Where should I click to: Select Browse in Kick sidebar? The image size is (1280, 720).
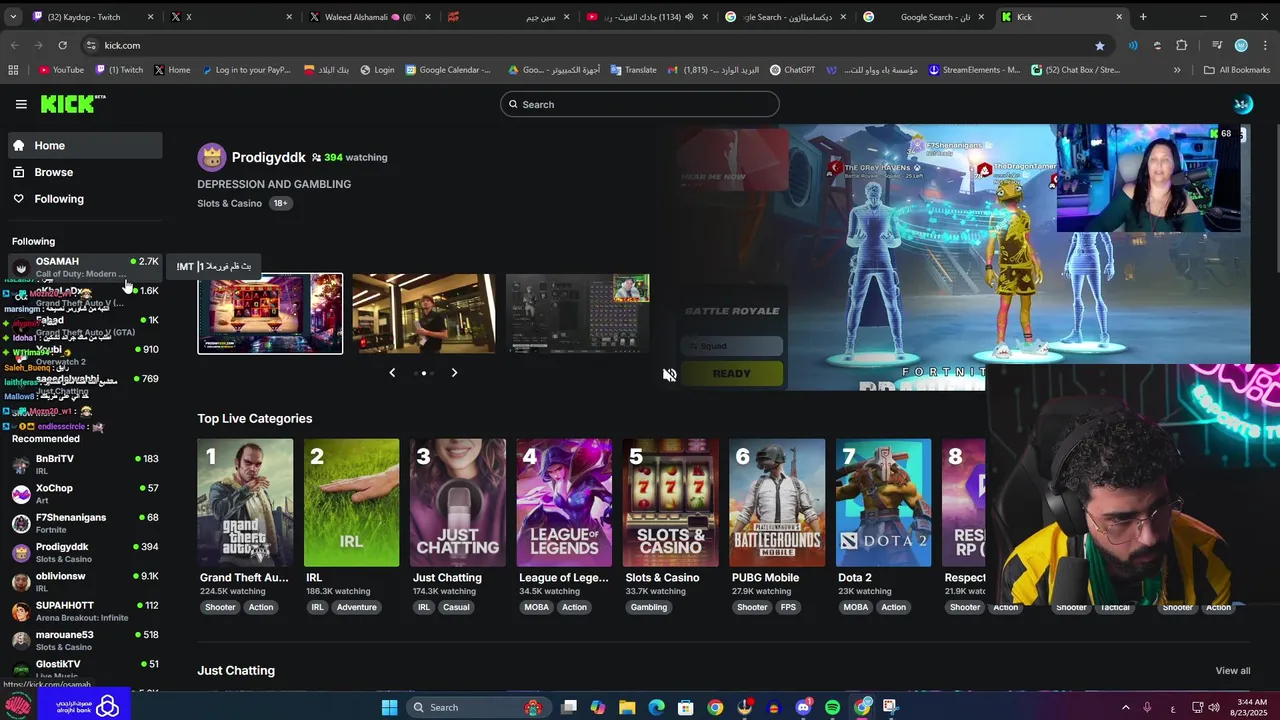(85, 172)
